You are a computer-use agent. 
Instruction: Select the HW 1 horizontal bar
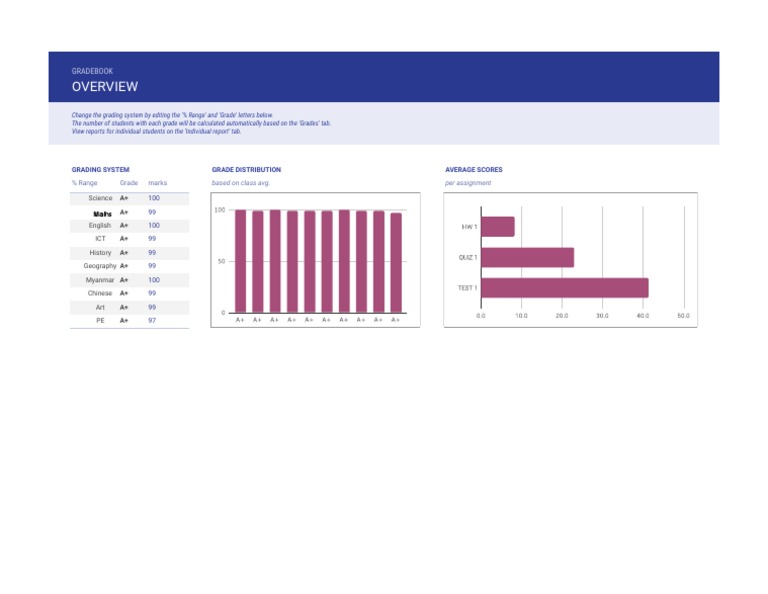(x=498, y=227)
